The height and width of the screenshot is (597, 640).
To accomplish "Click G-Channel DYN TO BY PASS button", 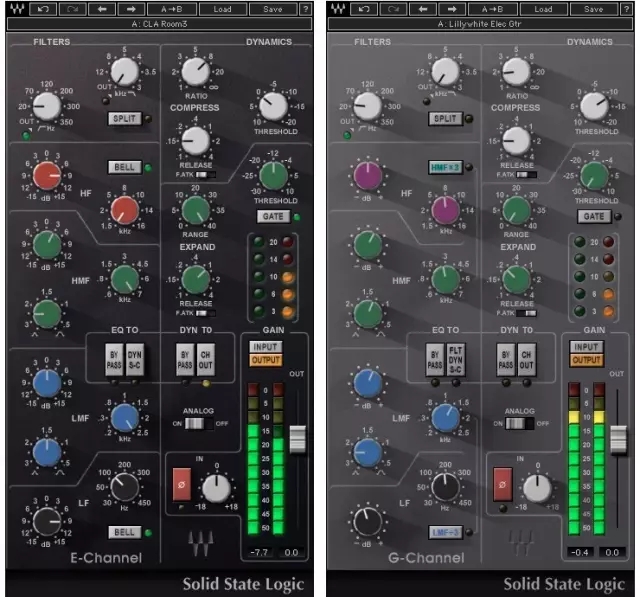I will (x=506, y=360).
